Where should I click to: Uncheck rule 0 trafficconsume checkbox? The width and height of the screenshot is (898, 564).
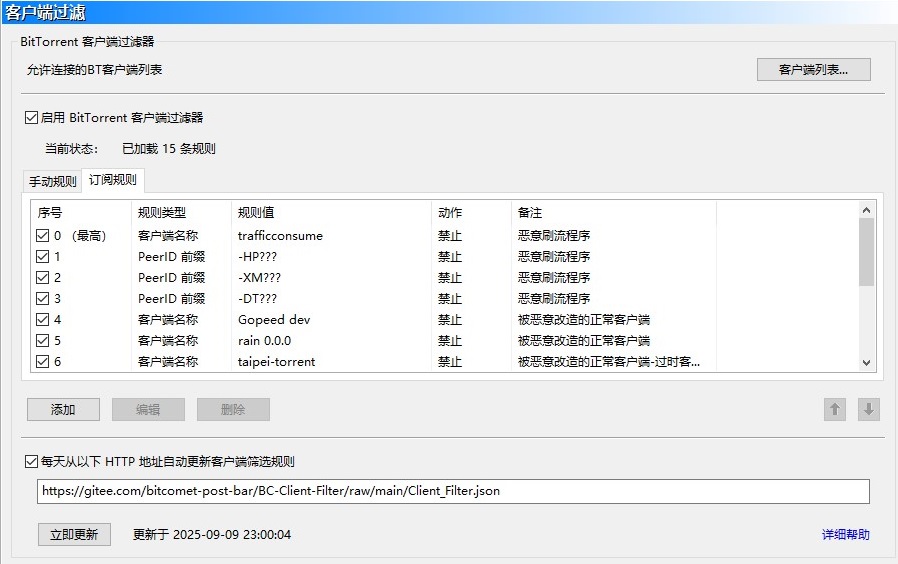click(x=42, y=236)
